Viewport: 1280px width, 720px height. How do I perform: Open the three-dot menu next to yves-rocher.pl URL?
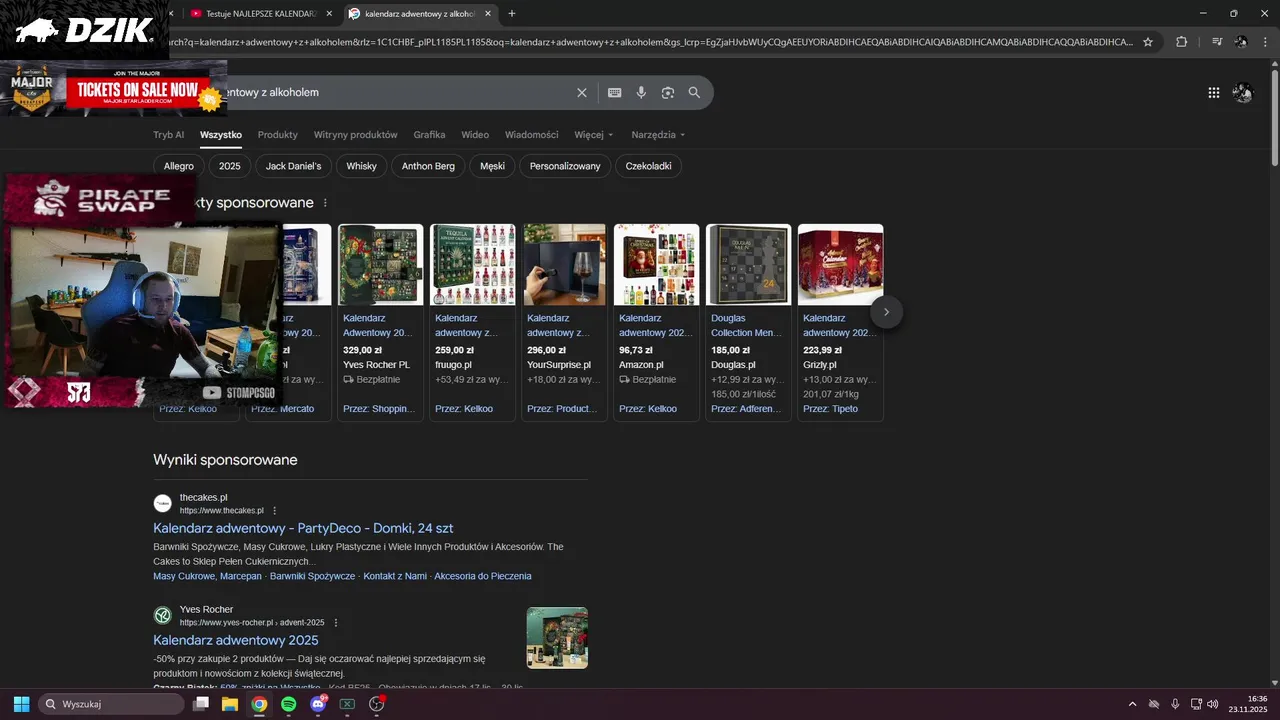pos(336,622)
